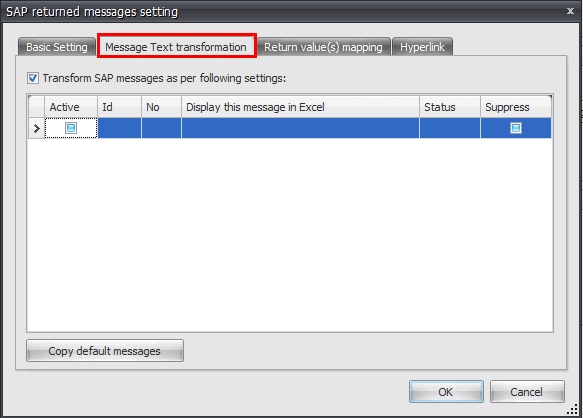
Task: Confirm settings with OK button
Action: [x=446, y=392]
